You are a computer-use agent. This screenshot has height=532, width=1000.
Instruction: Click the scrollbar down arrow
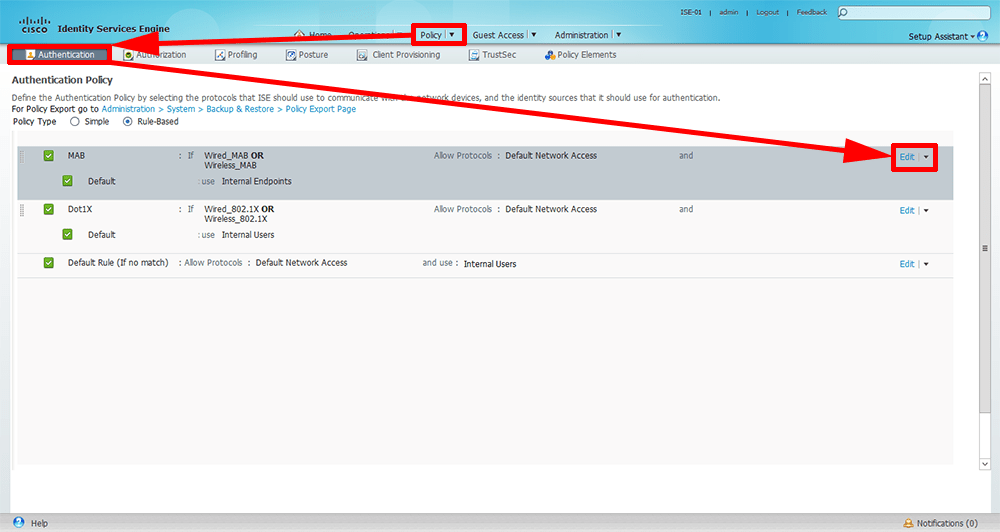985,464
